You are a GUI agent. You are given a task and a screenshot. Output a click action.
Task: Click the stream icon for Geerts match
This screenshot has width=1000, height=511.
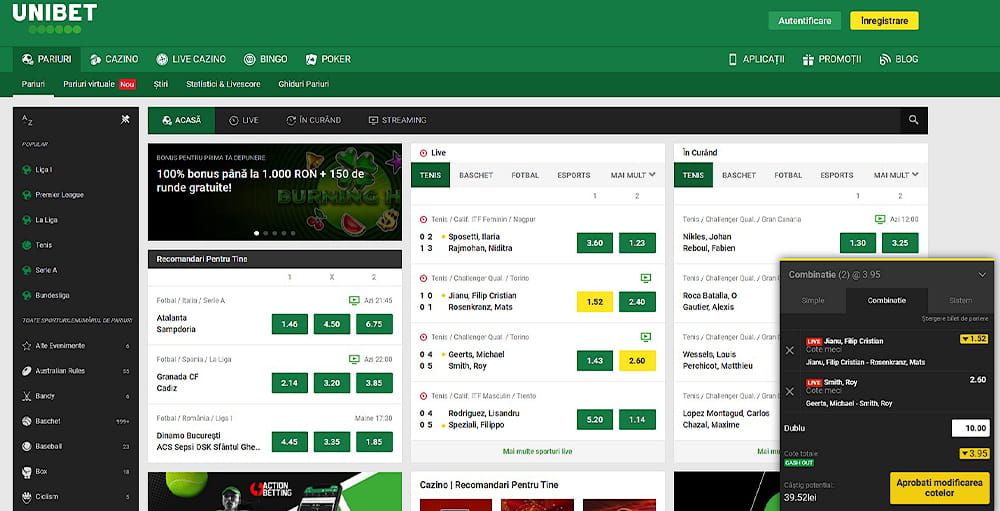(x=645, y=337)
